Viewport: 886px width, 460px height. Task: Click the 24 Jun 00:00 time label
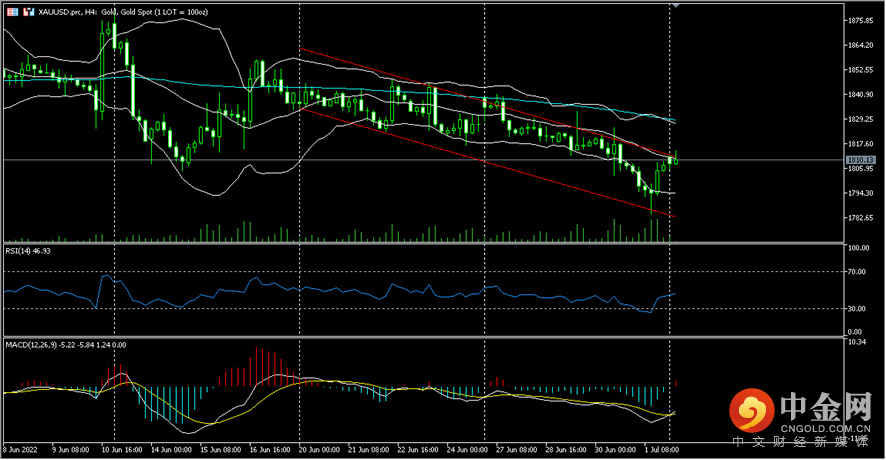click(x=467, y=450)
